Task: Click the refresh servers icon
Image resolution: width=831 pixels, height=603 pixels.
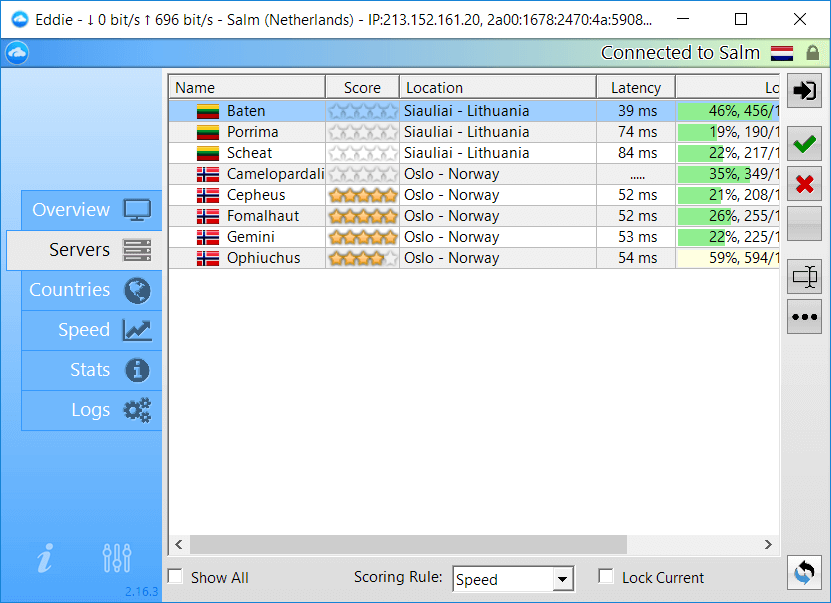Action: pos(804,572)
